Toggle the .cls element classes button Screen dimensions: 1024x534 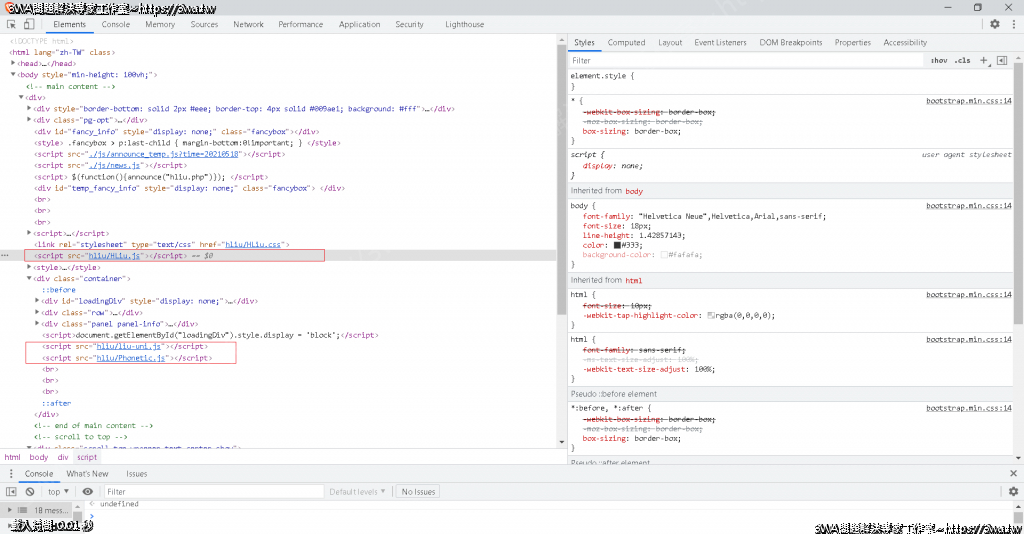[962, 61]
